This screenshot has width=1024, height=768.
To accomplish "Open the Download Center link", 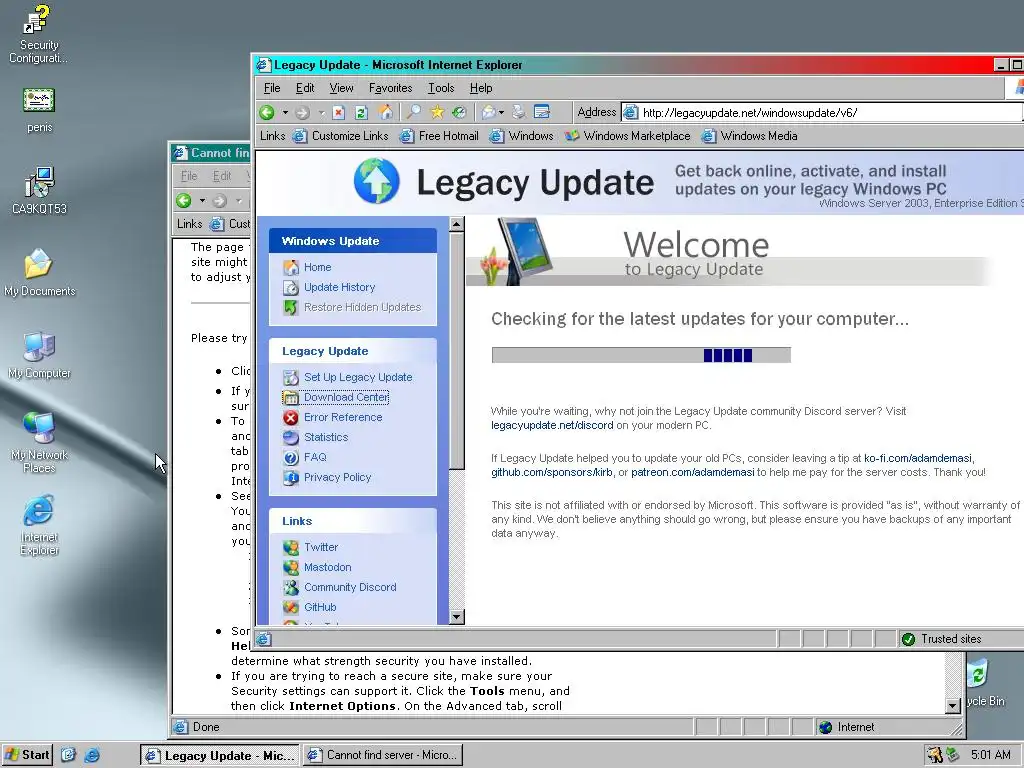I will 346,397.
